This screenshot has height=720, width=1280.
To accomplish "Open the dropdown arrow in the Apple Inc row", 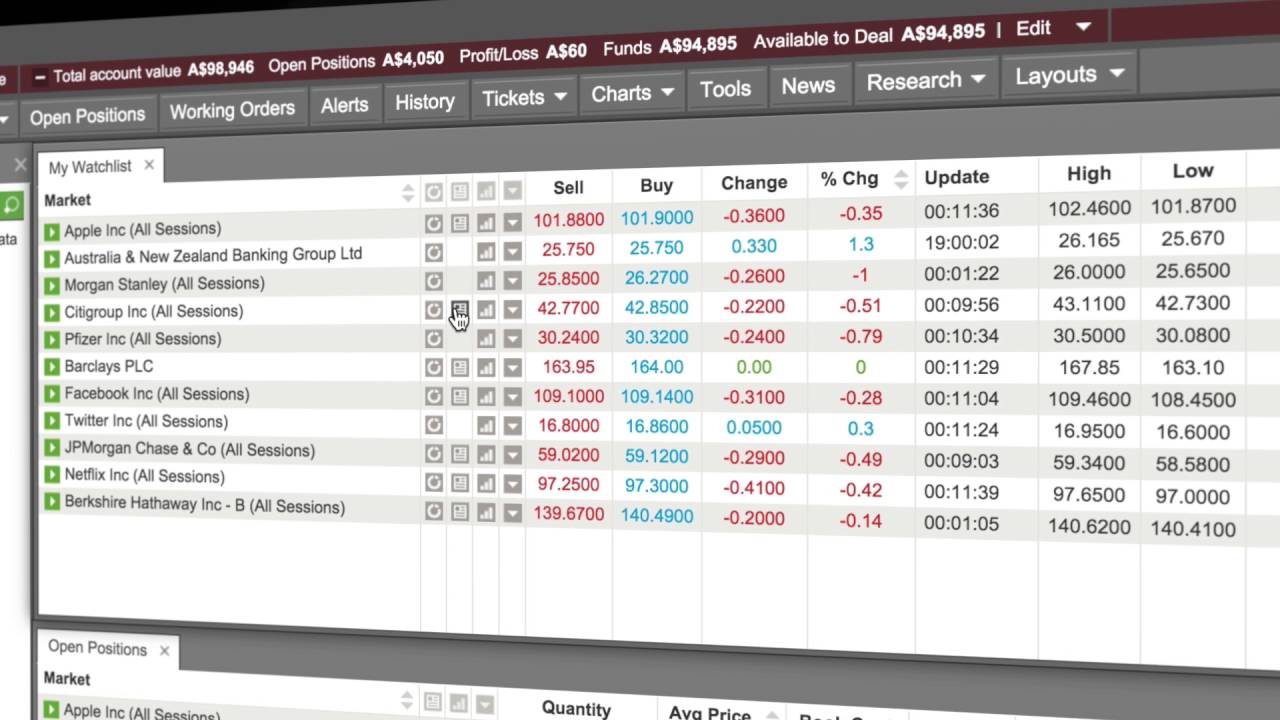I will point(512,223).
